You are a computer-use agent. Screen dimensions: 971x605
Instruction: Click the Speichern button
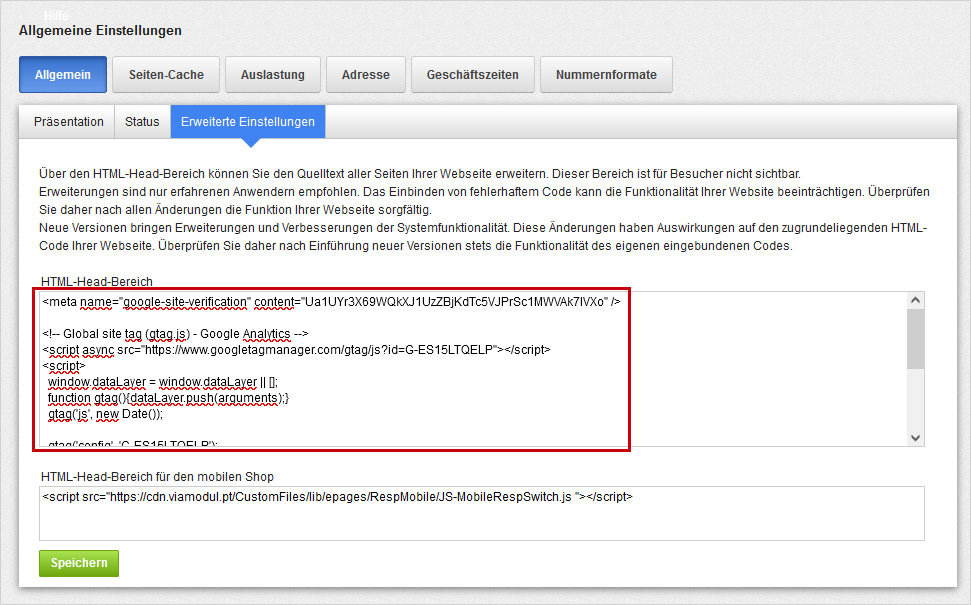79,563
